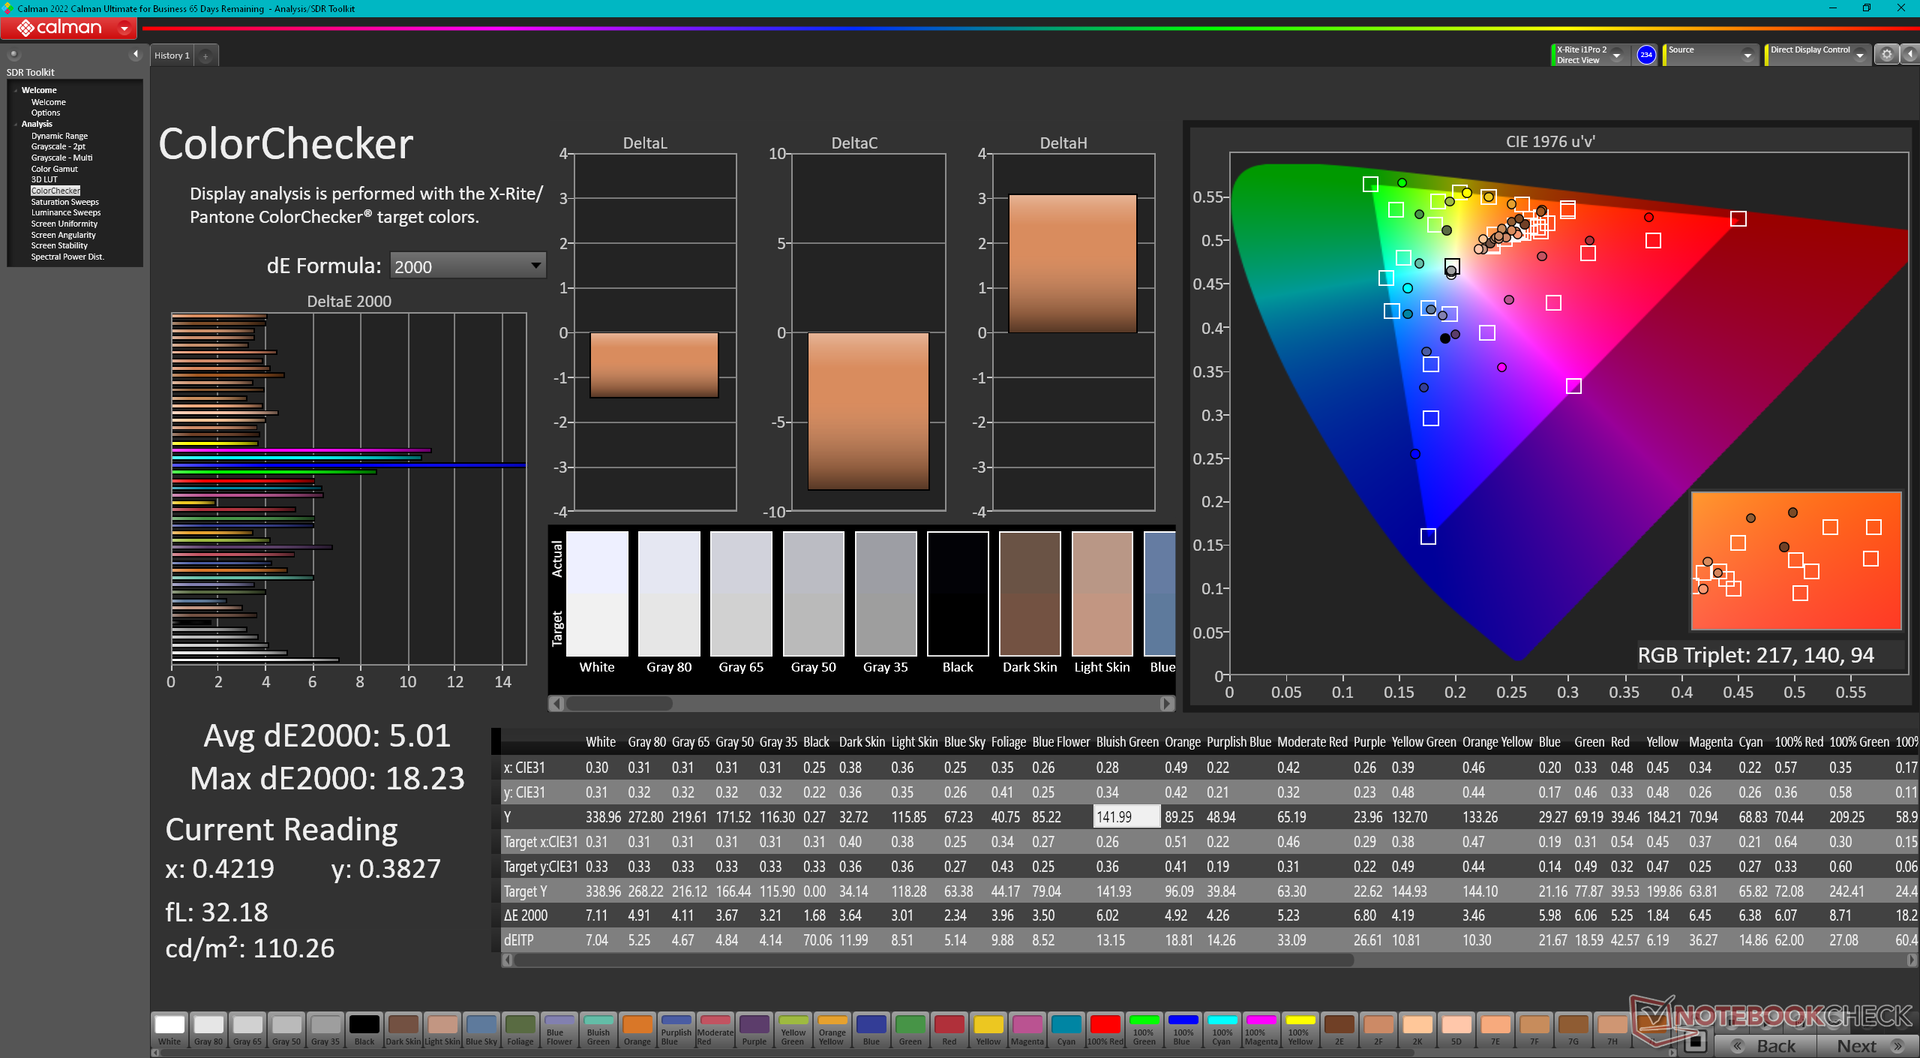
Task: Click the collapse arrow beside the settings gear
Action: (x=1908, y=55)
